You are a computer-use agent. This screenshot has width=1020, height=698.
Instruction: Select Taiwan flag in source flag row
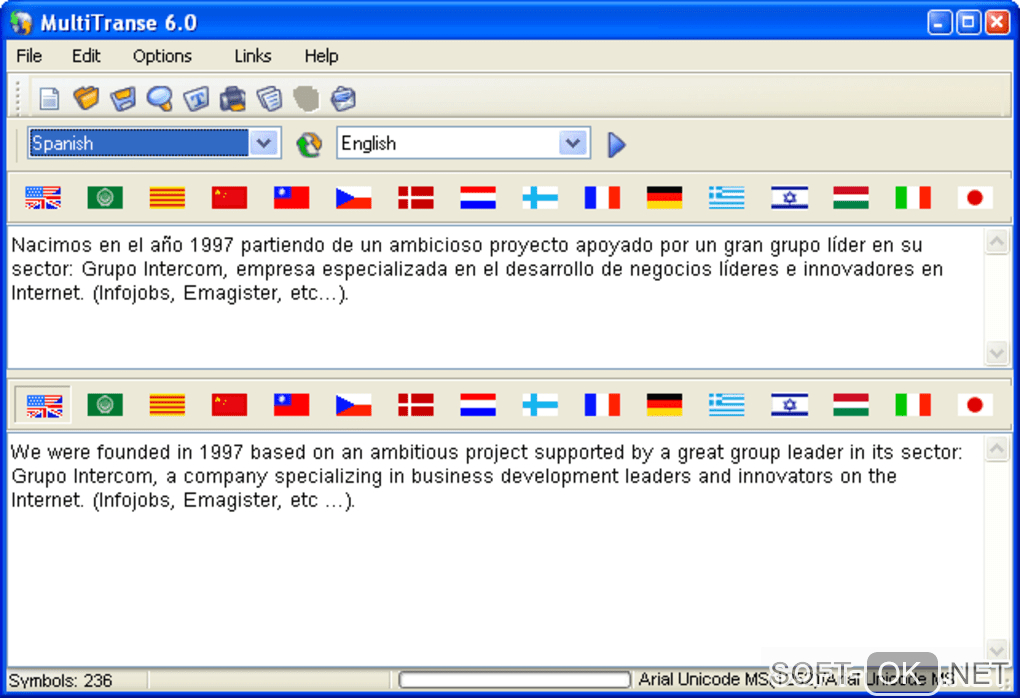[291, 198]
